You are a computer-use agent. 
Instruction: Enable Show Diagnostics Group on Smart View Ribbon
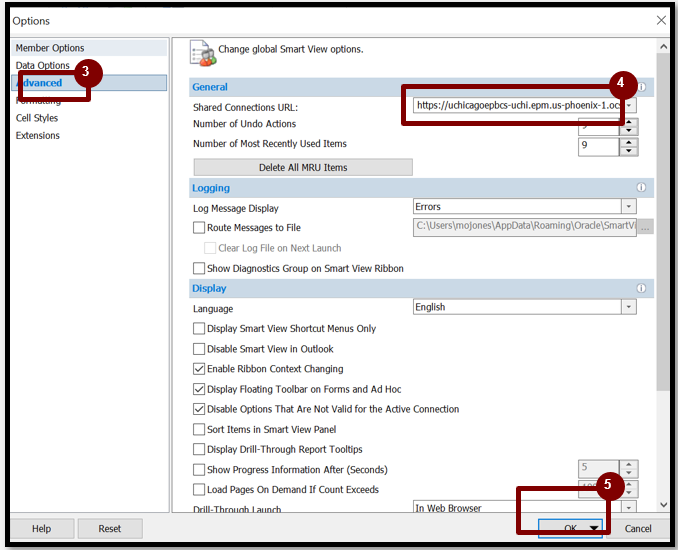(x=199, y=268)
